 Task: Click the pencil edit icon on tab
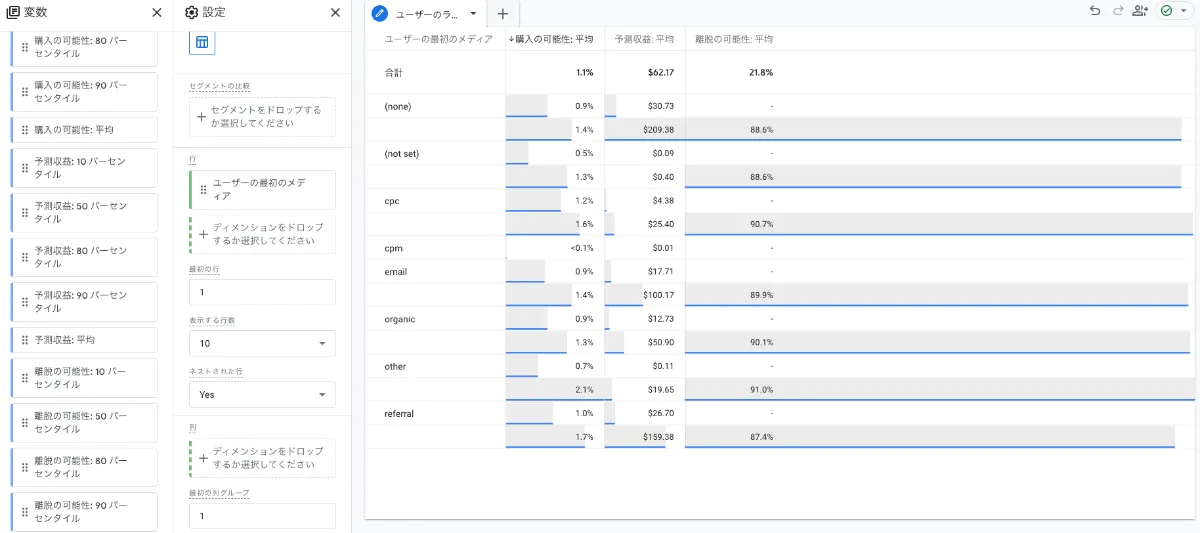(x=379, y=14)
